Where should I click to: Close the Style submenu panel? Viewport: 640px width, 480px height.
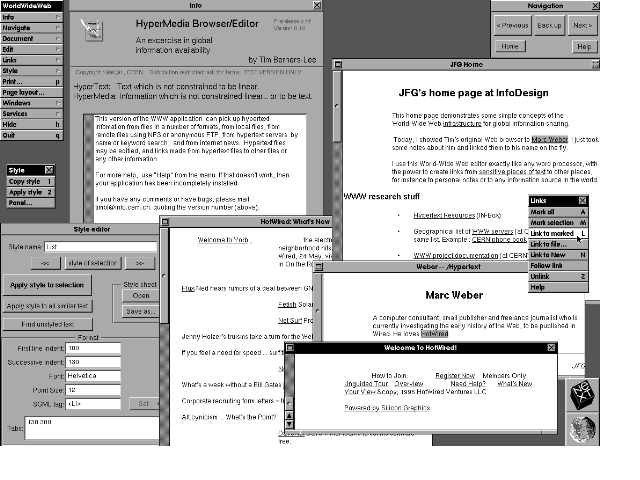click(49, 170)
